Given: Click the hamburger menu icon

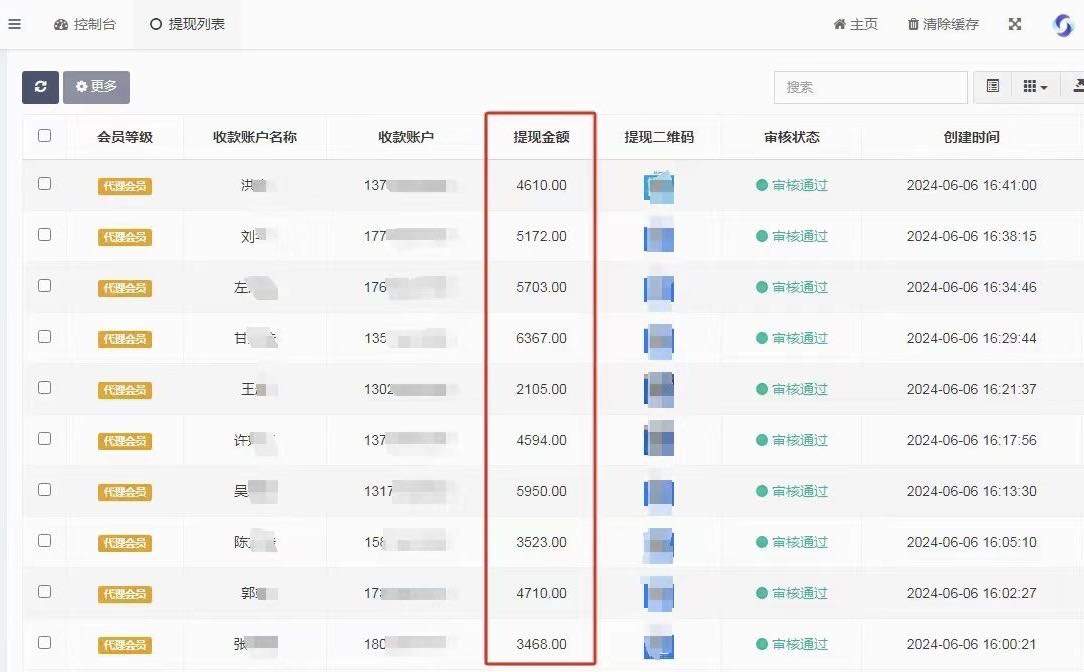Looking at the screenshot, I should 14,24.
